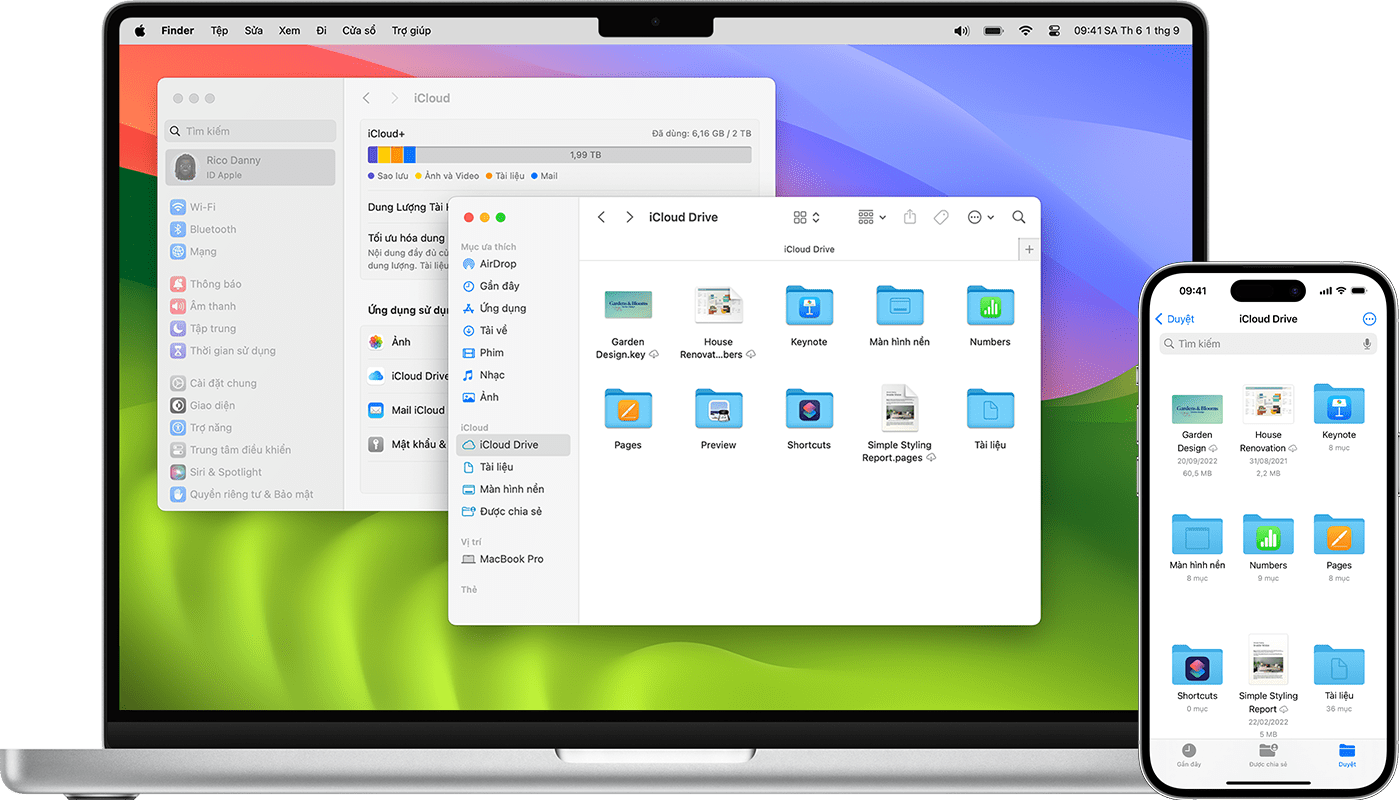The height and width of the screenshot is (800, 1400).
Task: Click the iCloud storage usage bar
Action: [559, 155]
